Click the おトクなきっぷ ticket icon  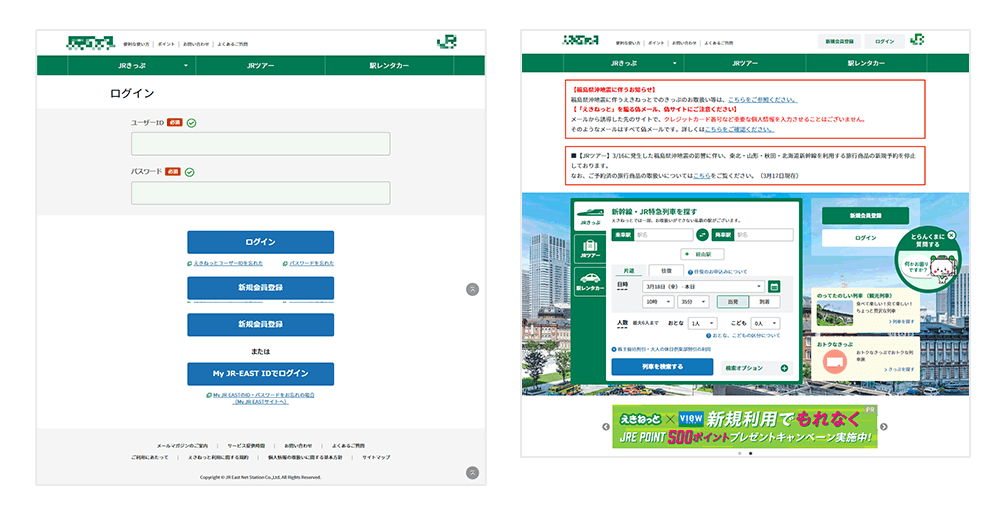[x=833, y=362]
